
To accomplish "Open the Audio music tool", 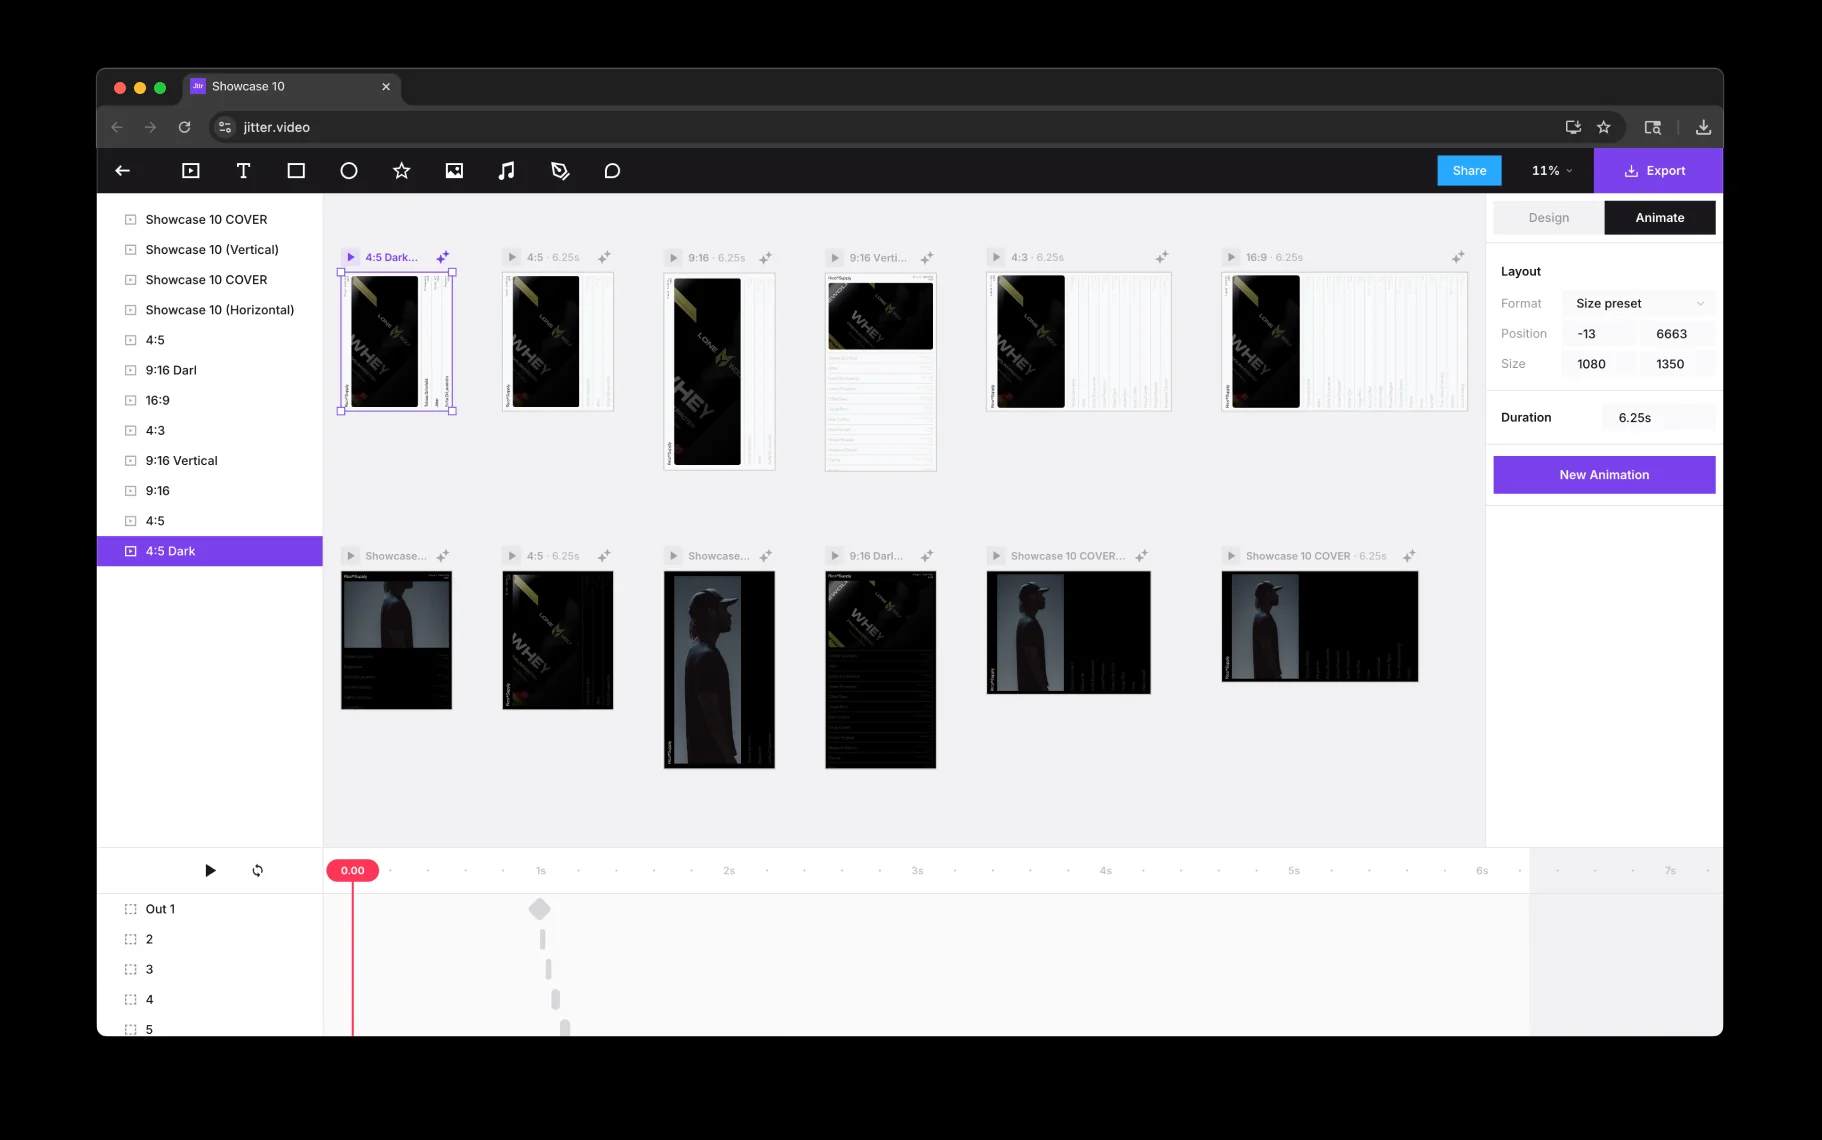I will [x=507, y=171].
